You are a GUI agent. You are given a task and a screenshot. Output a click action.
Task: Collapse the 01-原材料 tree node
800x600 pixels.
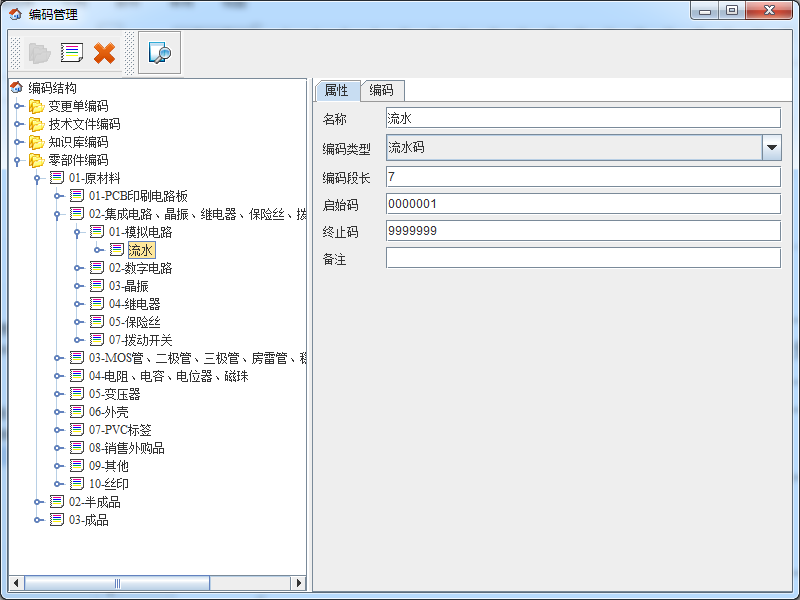(37, 179)
